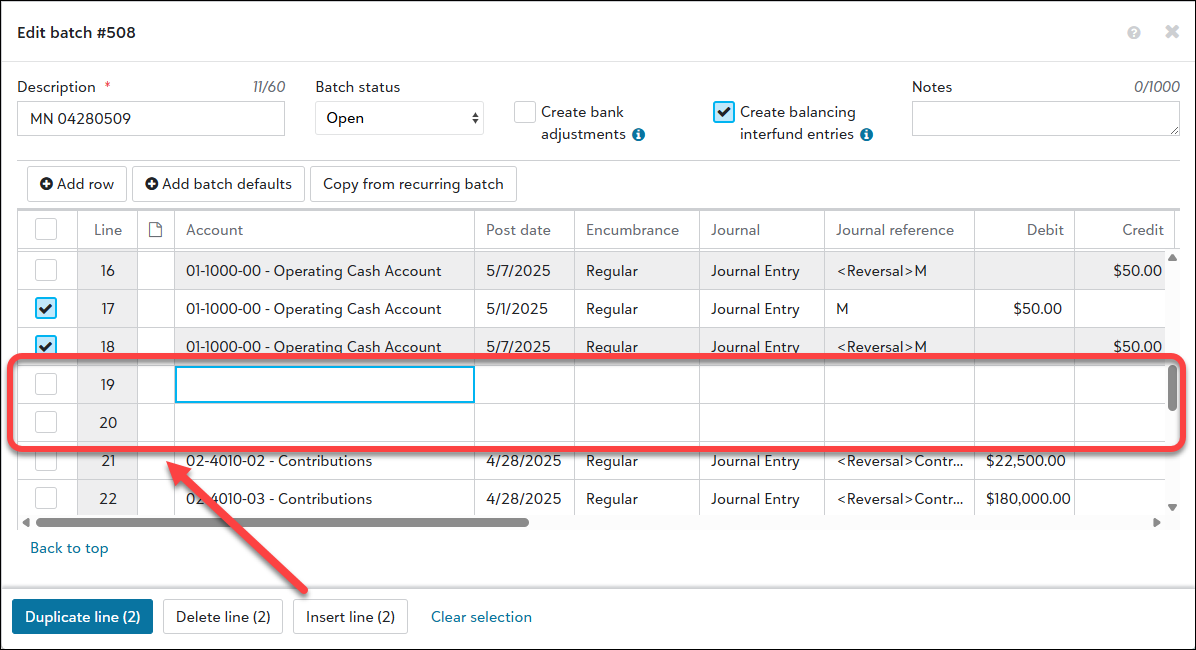Show info about balancing interfund entries
1196x650 pixels.
click(866, 134)
